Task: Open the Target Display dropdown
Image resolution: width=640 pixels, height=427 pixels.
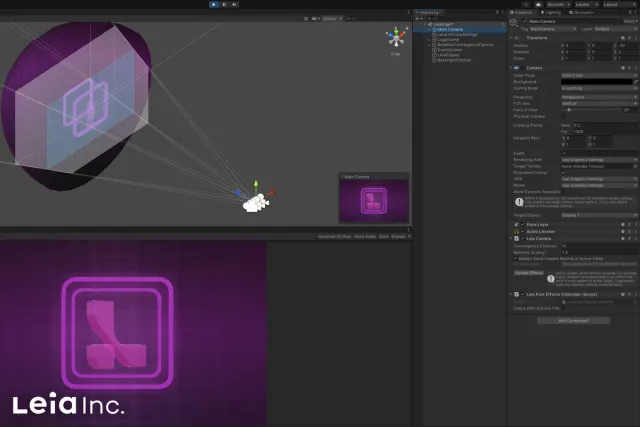Action: tap(599, 215)
